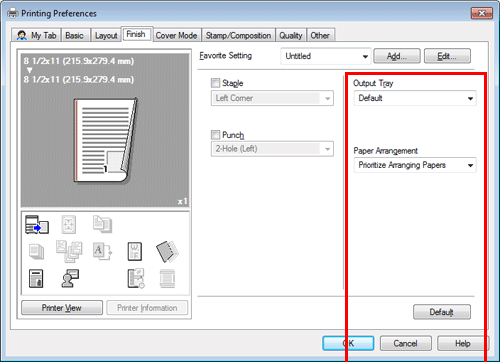Click the greyed page icon with four arrows

coord(69,224)
